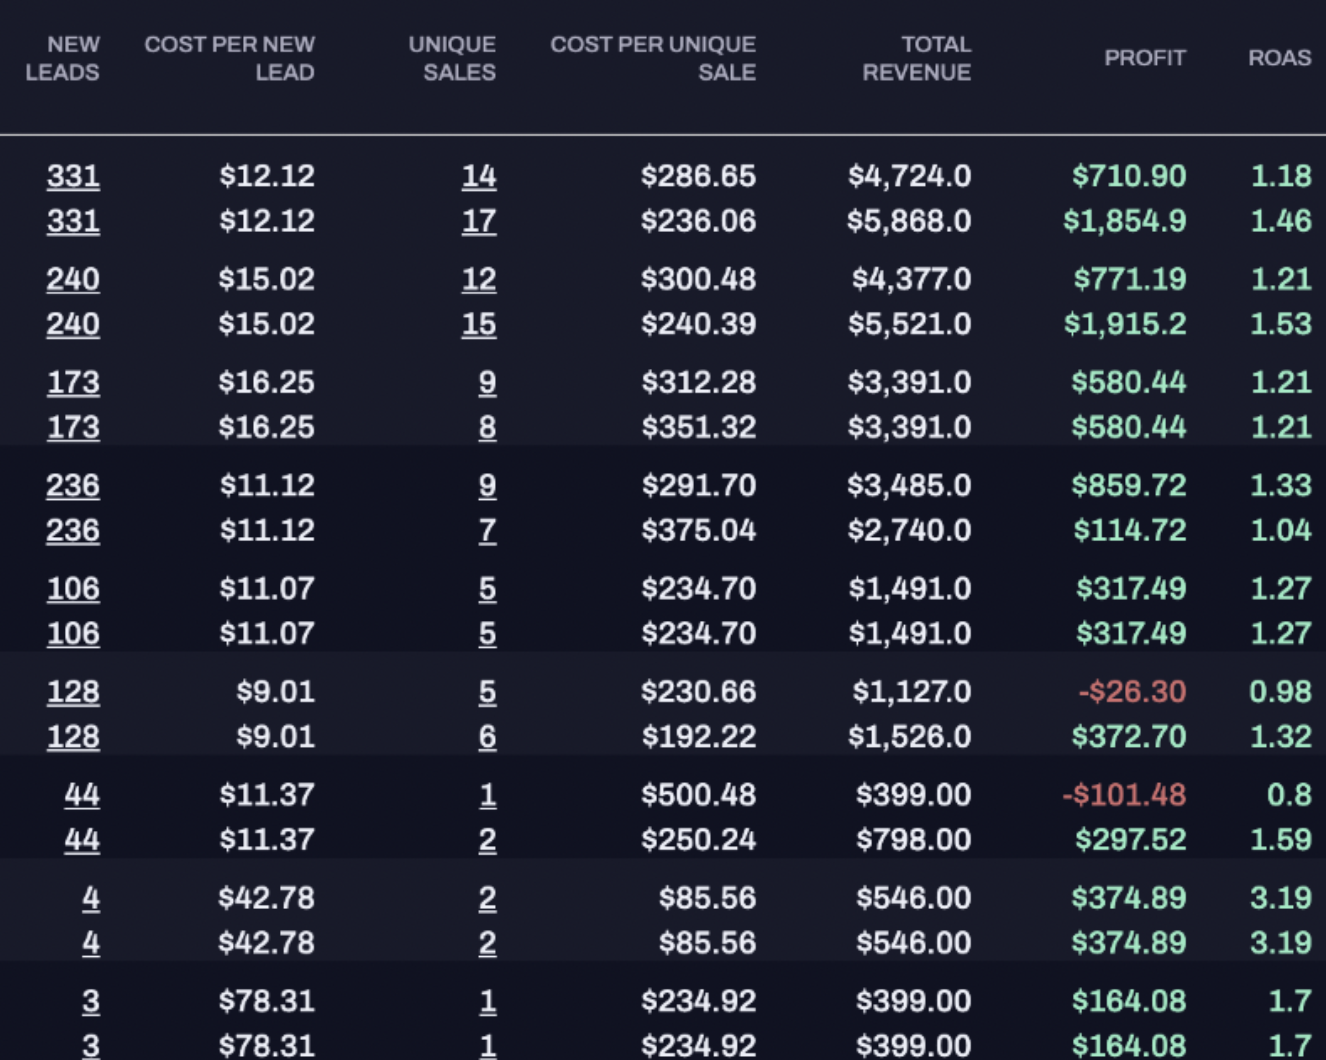Open 44 new leads link in -$101.48 profit row
The height and width of the screenshot is (1060, 1326).
pyautogui.click(x=82, y=795)
